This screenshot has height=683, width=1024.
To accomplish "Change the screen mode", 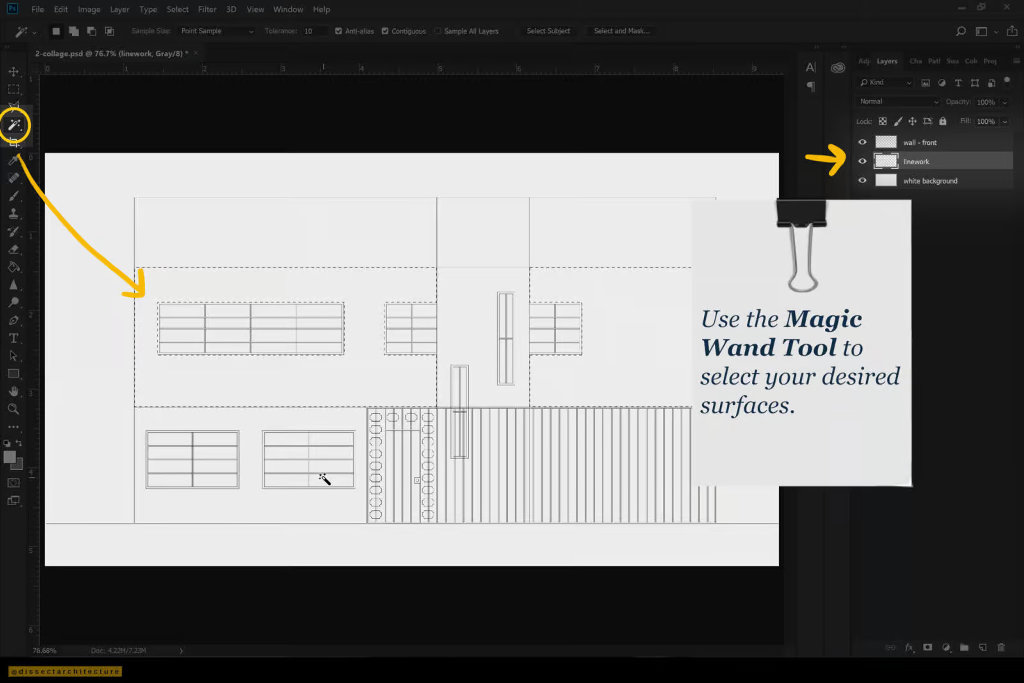I will pyautogui.click(x=13, y=501).
